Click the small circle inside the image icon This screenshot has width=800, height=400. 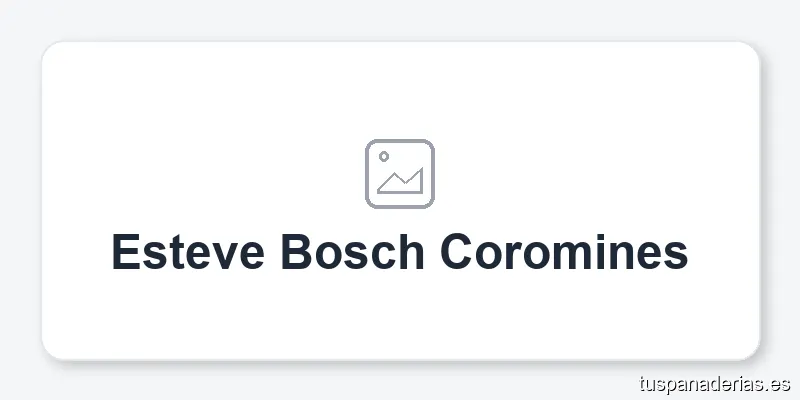tap(383, 156)
